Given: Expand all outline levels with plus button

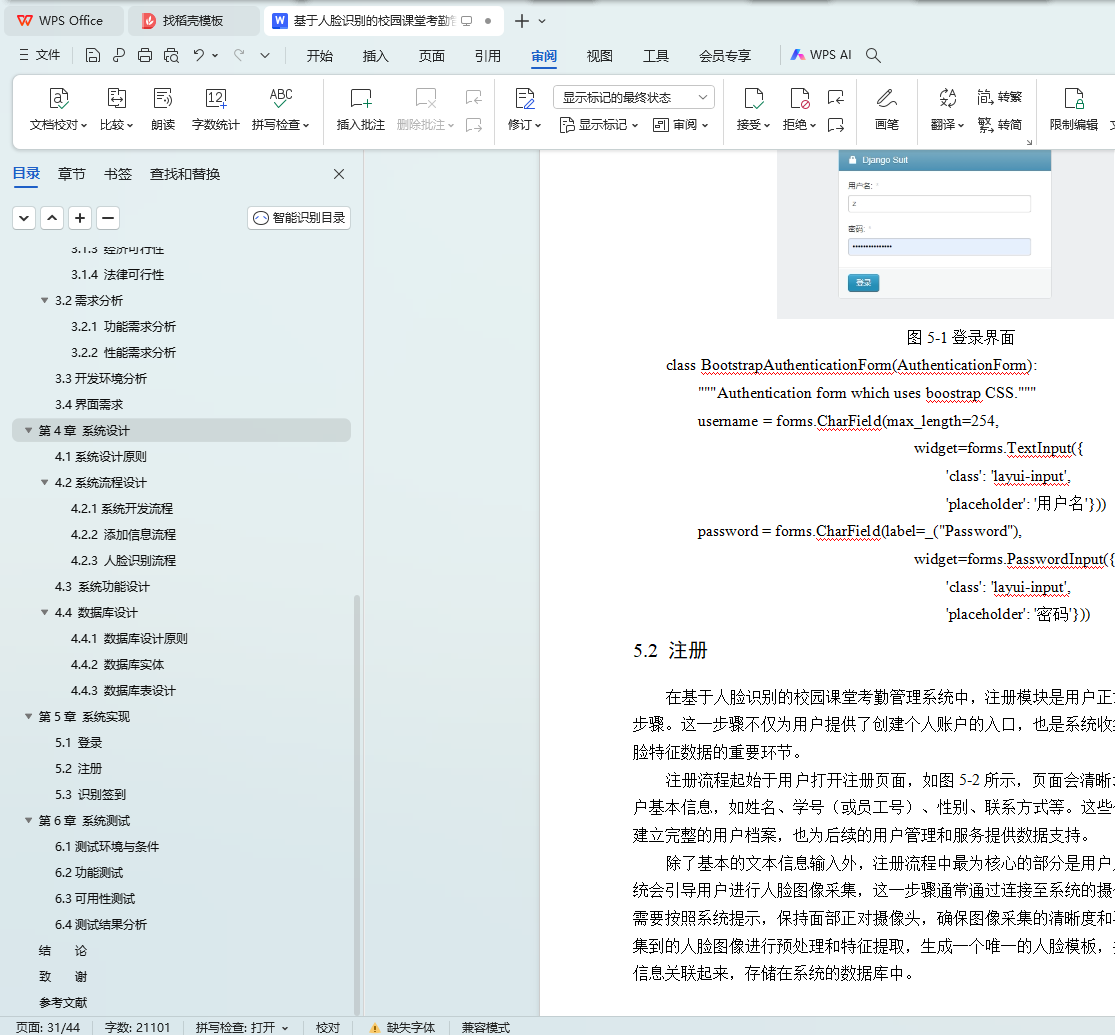Looking at the screenshot, I should point(80,218).
